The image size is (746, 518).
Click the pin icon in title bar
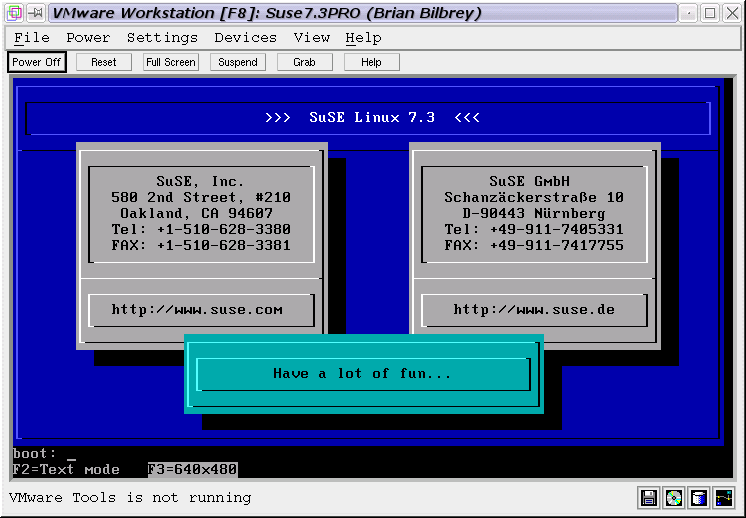coord(35,13)
